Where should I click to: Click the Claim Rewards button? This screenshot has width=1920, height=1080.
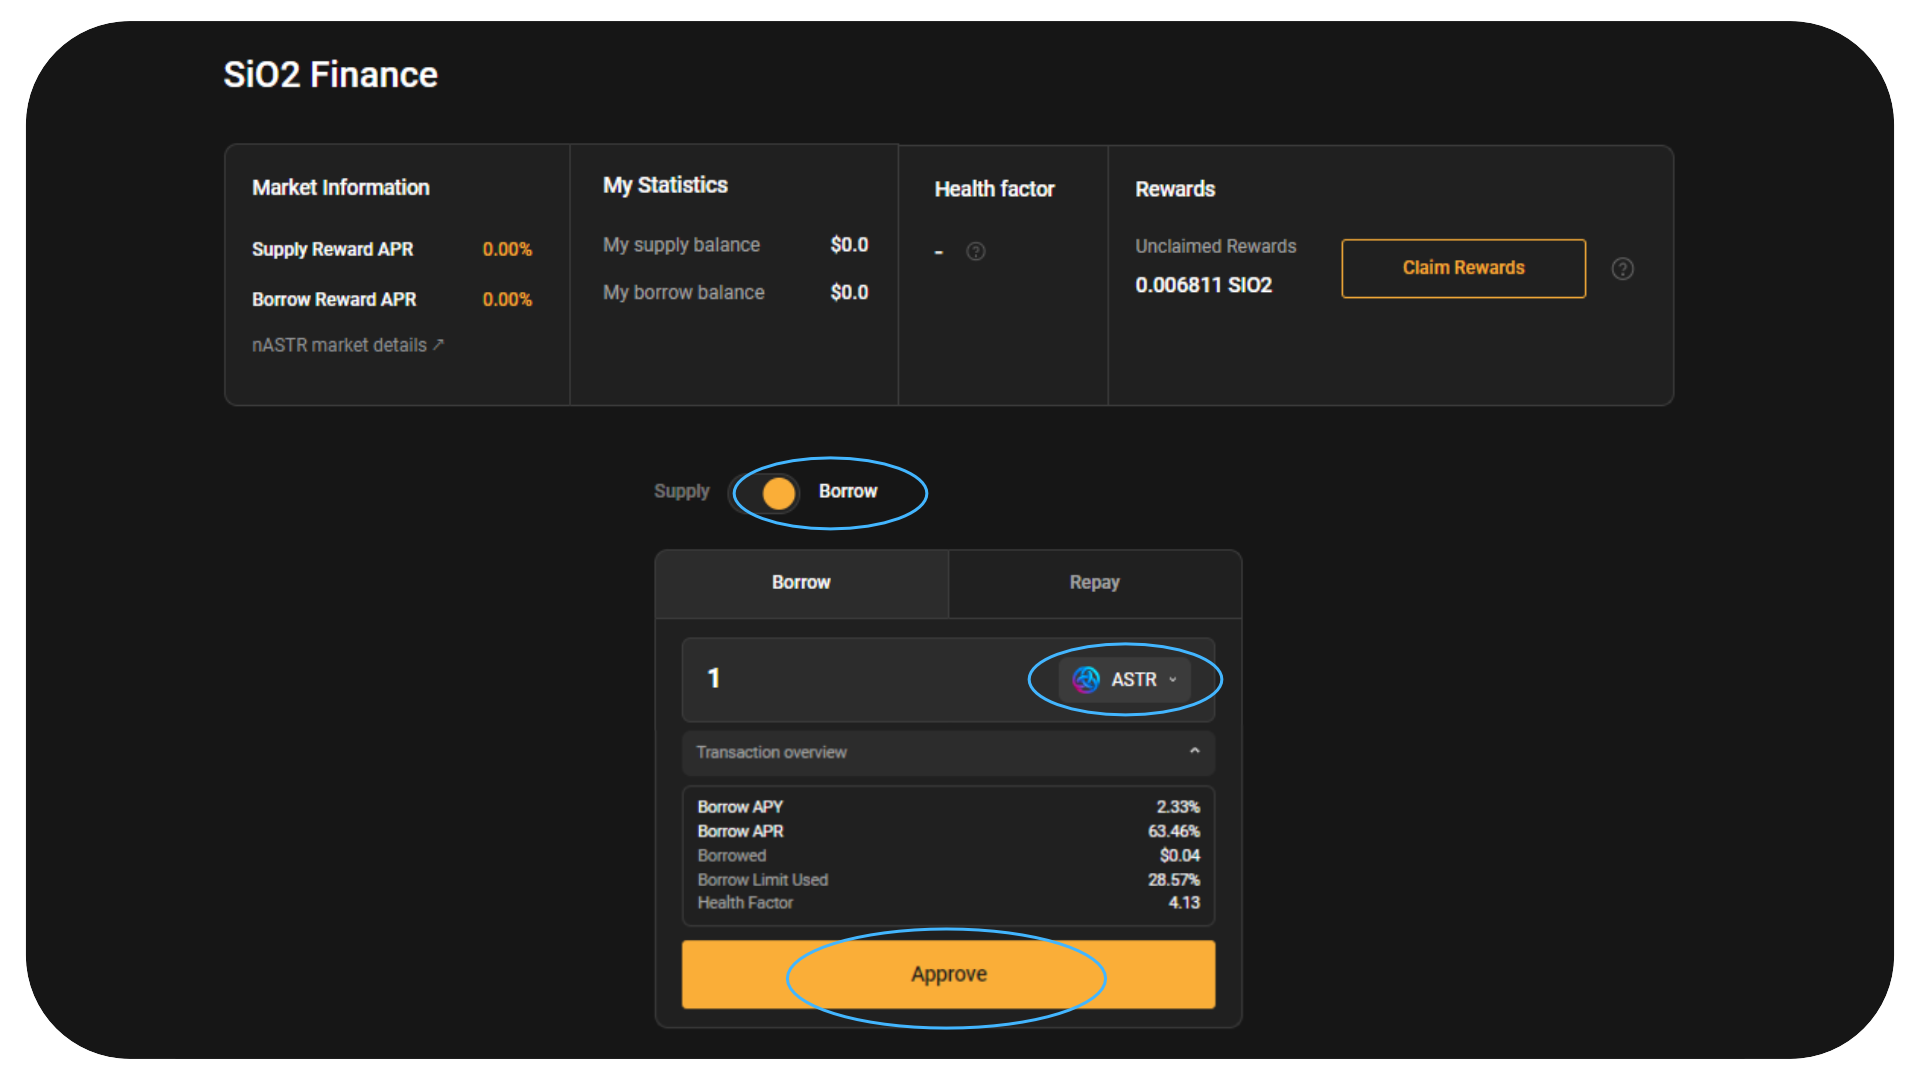click(x=1463, y=268)
